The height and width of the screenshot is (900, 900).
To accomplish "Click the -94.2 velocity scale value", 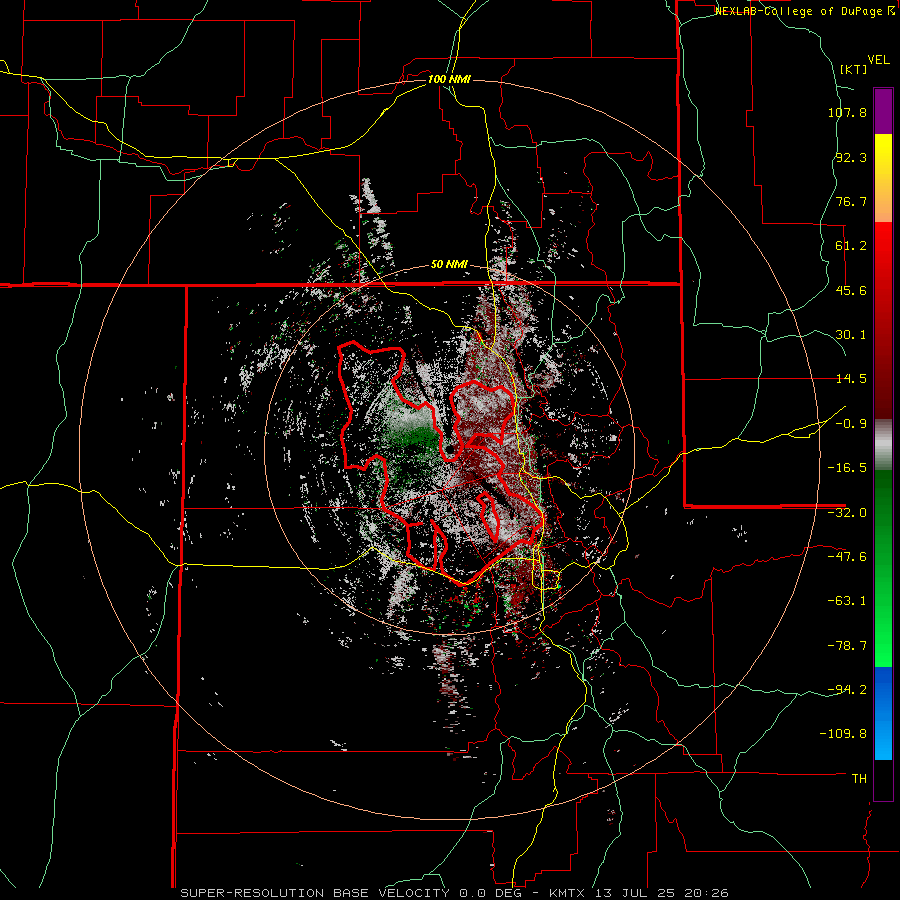I will [847, 690].
